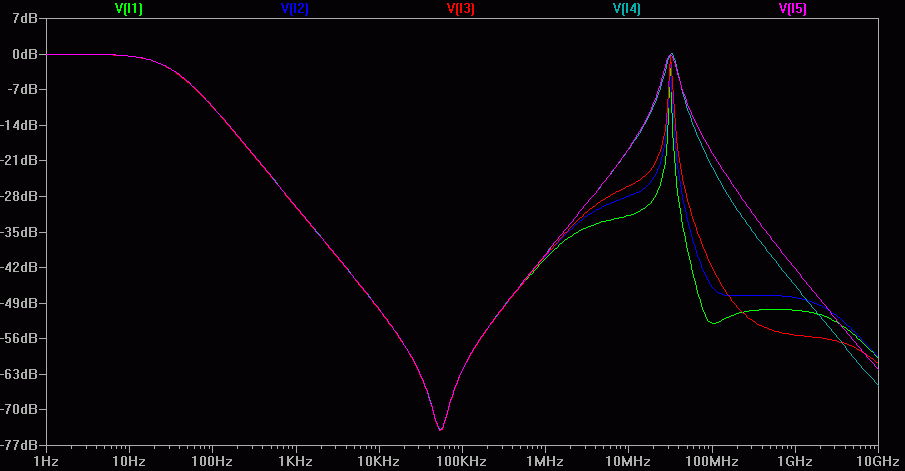Screen dimensions: 905x471
Task: Click the -35dB vertical axis label
Action: click(x=19, y=232)
